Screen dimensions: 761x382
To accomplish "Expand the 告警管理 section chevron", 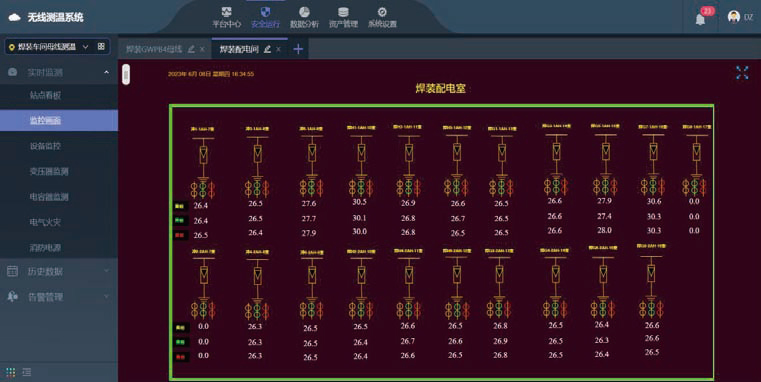I will coord(106,297).
